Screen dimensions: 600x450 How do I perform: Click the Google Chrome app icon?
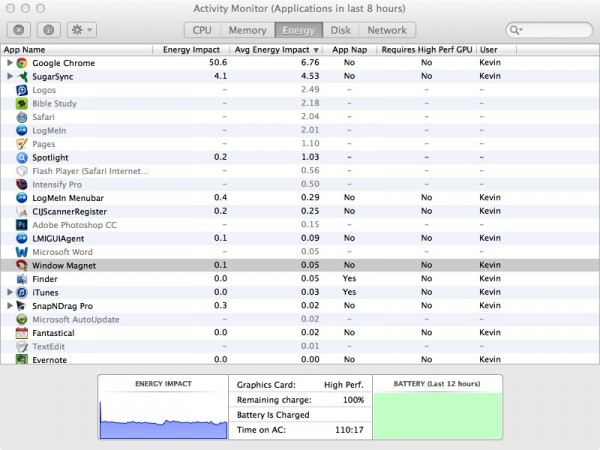click(x=22, y=63)
